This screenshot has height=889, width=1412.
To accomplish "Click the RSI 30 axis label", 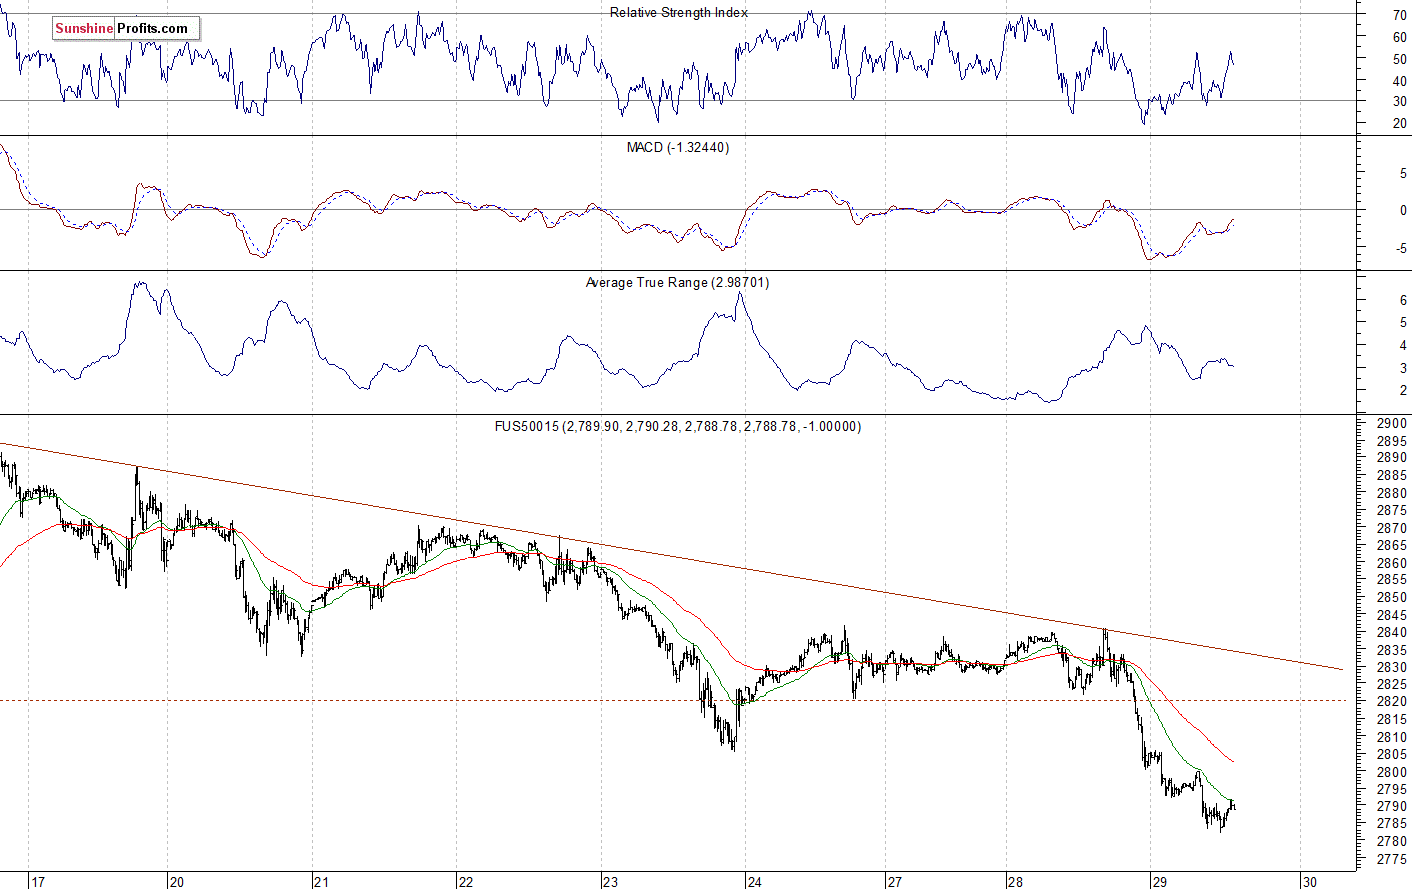I will (1399, 102).
